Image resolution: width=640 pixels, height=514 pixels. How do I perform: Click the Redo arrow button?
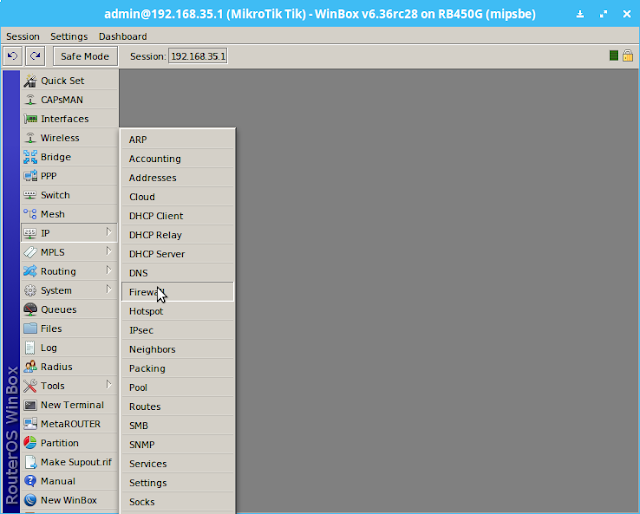coord(35,56)
